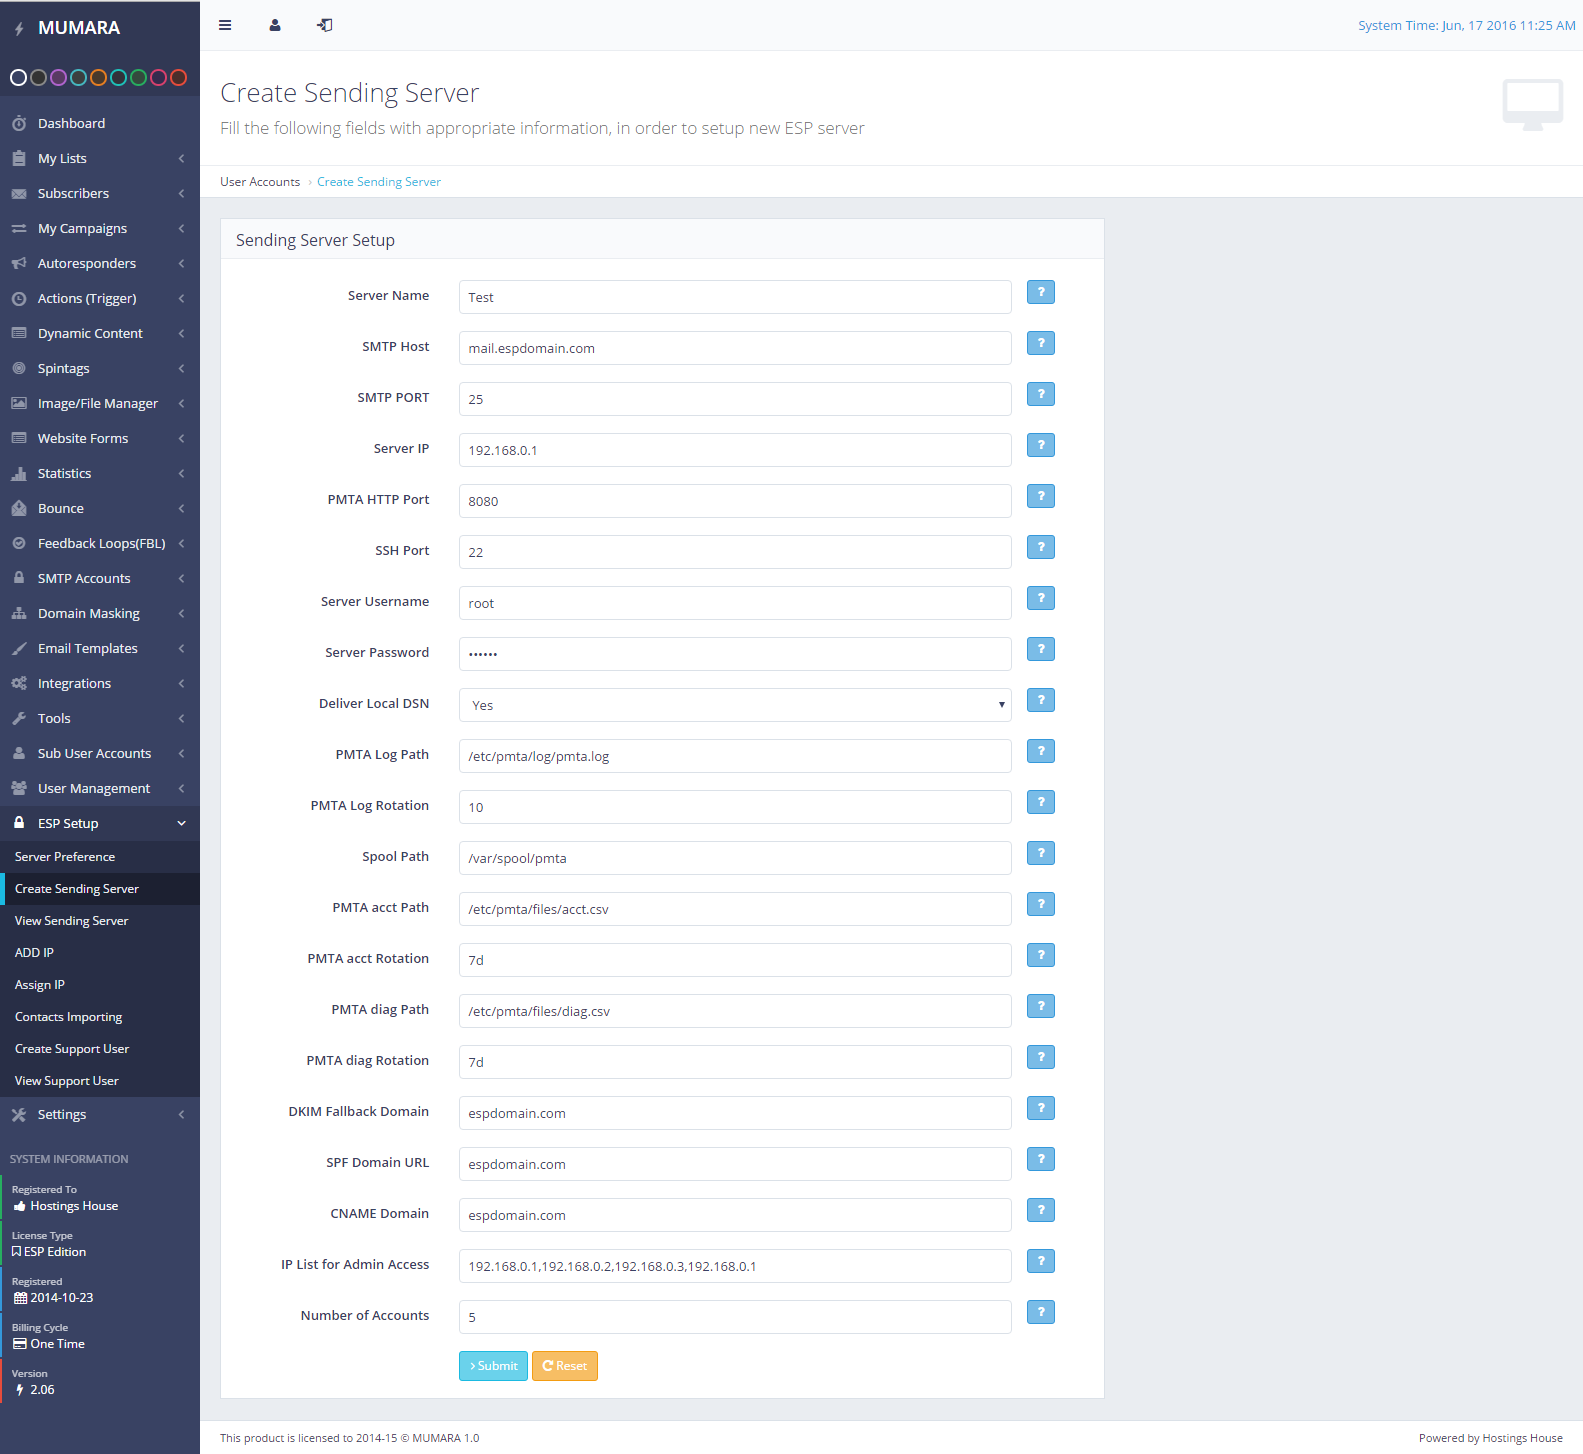
Task: Click the help icon beside PMTA Log Path
Action: 1040,751
